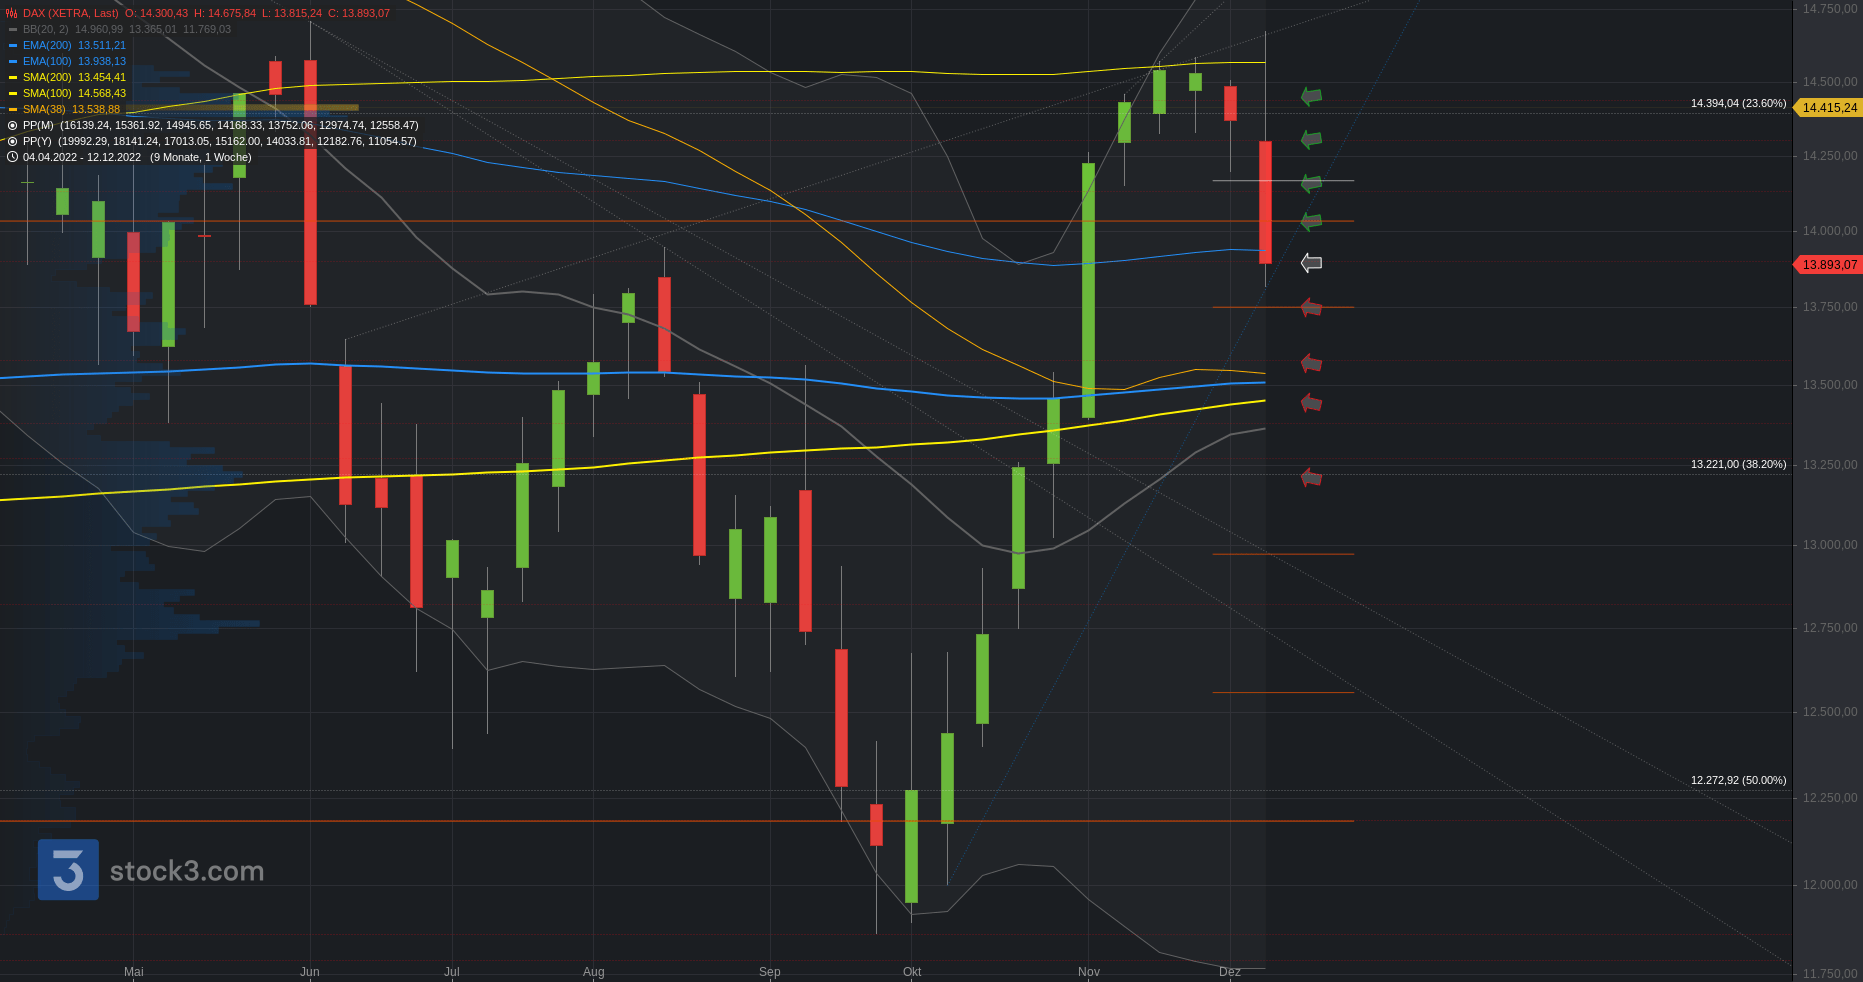The height and width of the screenshot is (982, 1863).
Task: Click the yellow 14.415,24 price tag
Action: 1829,108
